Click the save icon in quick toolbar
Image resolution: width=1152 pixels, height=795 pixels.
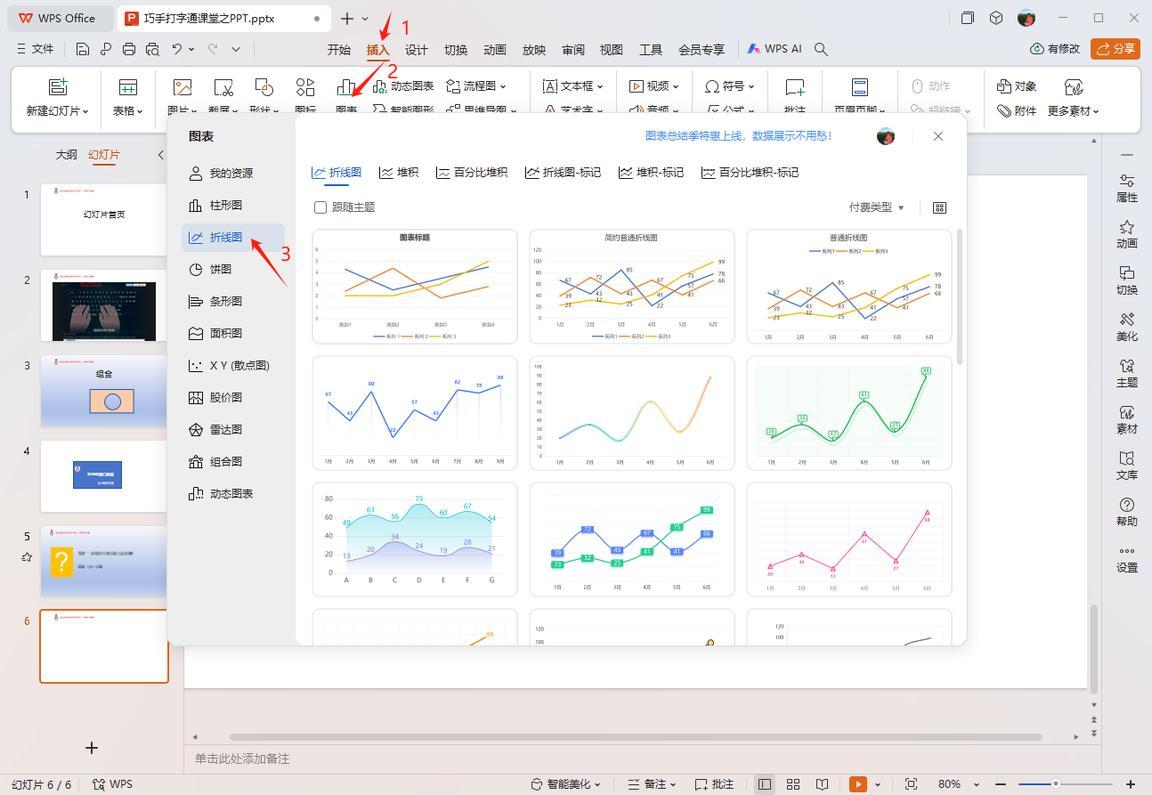[82, 49]
